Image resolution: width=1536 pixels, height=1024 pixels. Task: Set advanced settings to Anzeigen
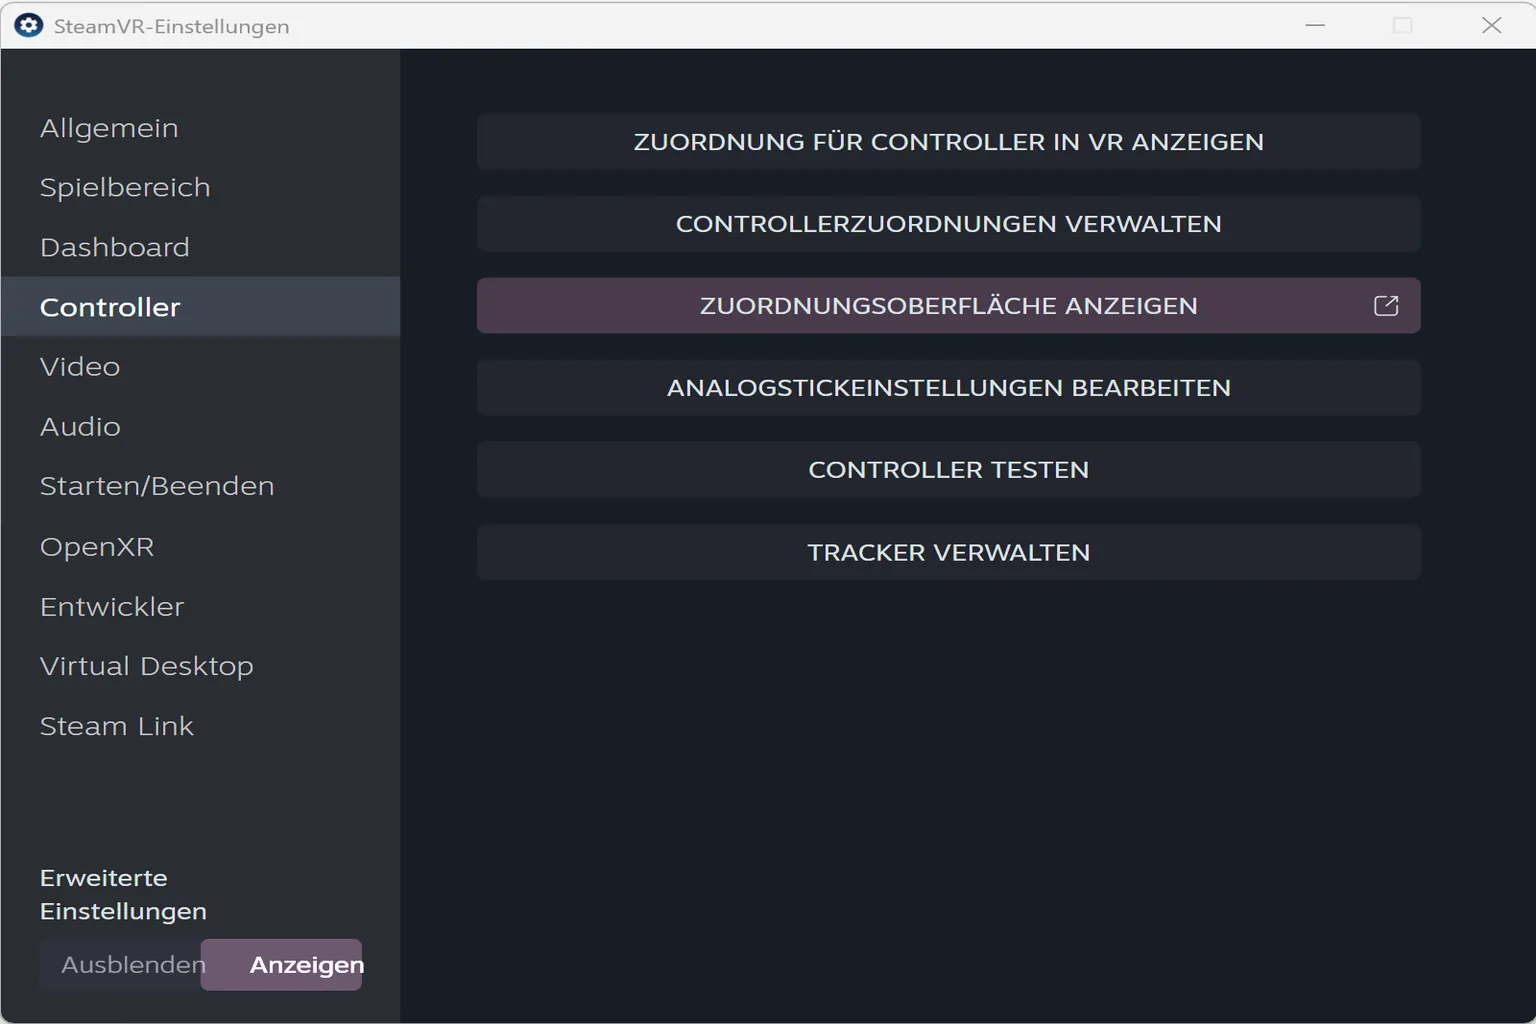click(x=282, y=965)
